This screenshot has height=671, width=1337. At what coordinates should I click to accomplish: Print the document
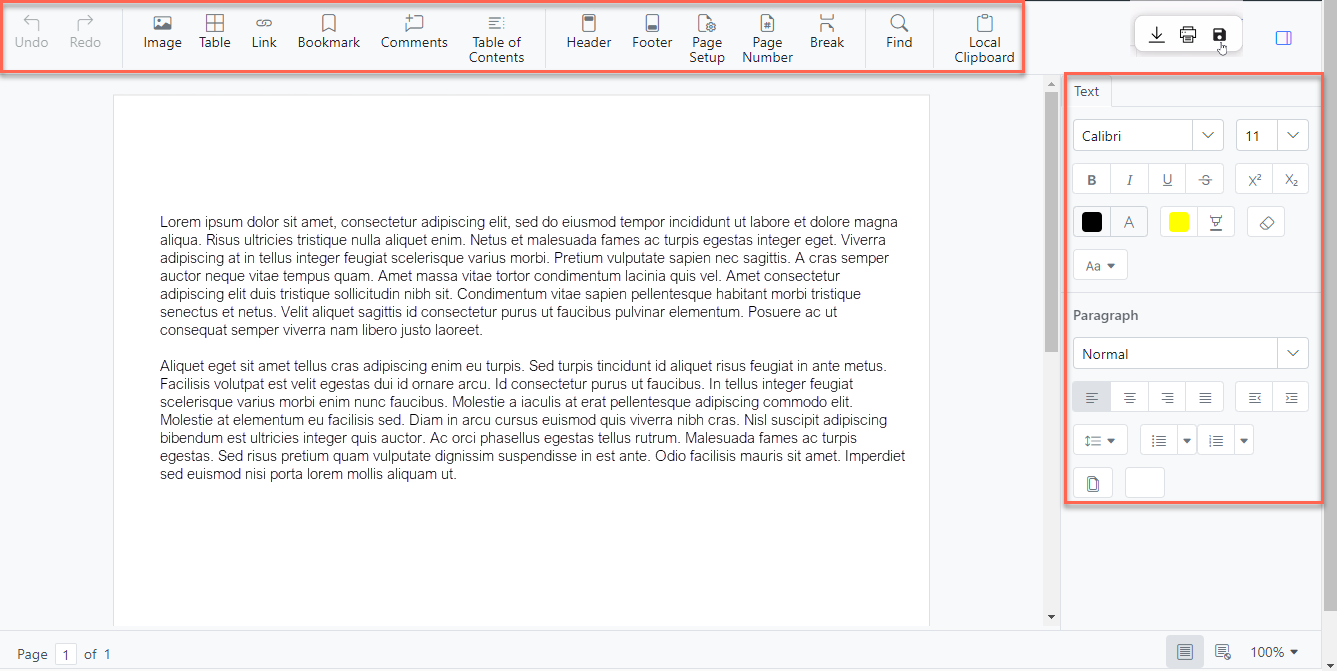point(1187,33)
